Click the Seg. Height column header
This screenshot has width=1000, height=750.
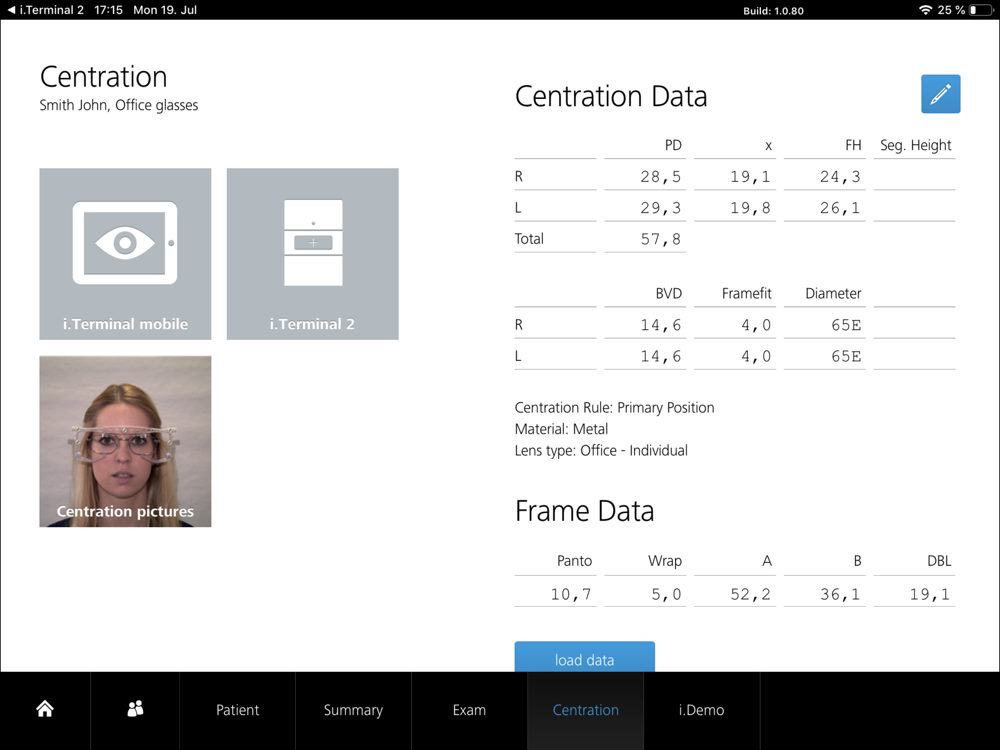pyautogui.click(x=916, y=145)
